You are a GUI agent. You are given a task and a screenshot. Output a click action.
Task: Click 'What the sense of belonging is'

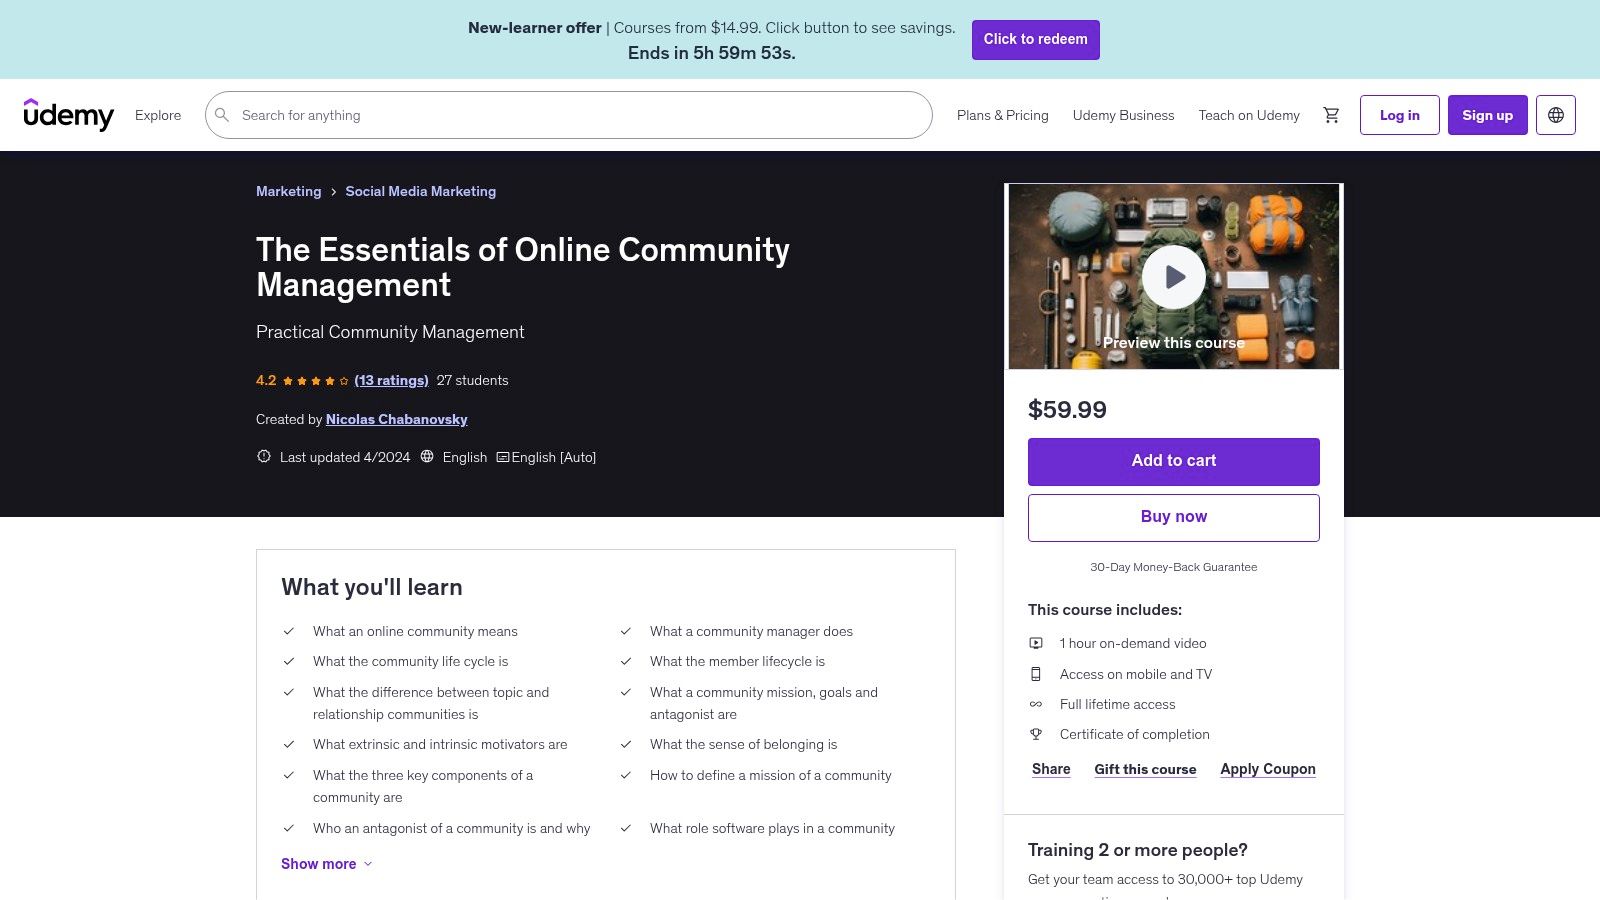click(743, 745)
